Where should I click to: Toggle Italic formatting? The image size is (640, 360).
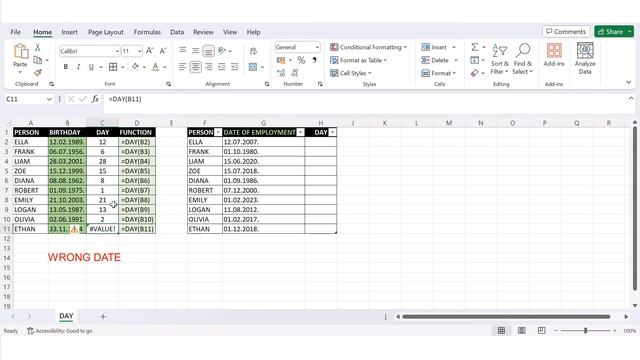click(78, 67)
